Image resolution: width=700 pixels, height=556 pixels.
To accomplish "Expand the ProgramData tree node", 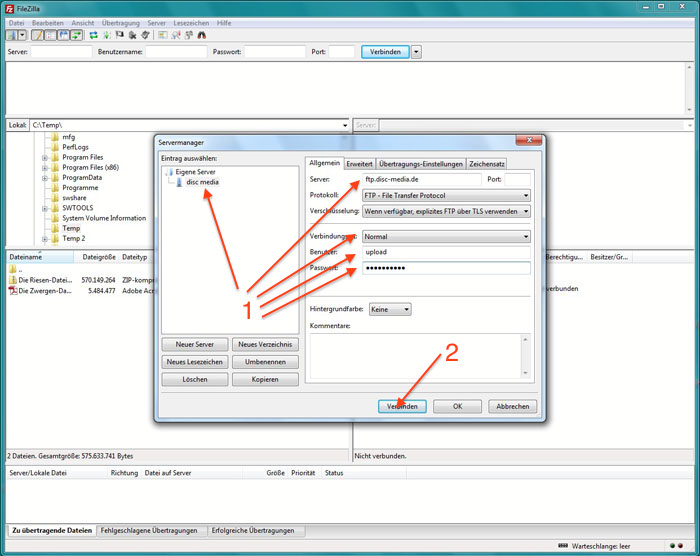I will click(45, 178).
